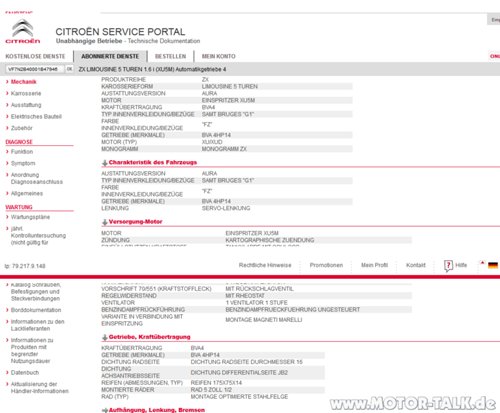The height and width of the screenshot is (413, 500).
Task: Click the DIAGNOSE section heading
Action: coord(19,142)
